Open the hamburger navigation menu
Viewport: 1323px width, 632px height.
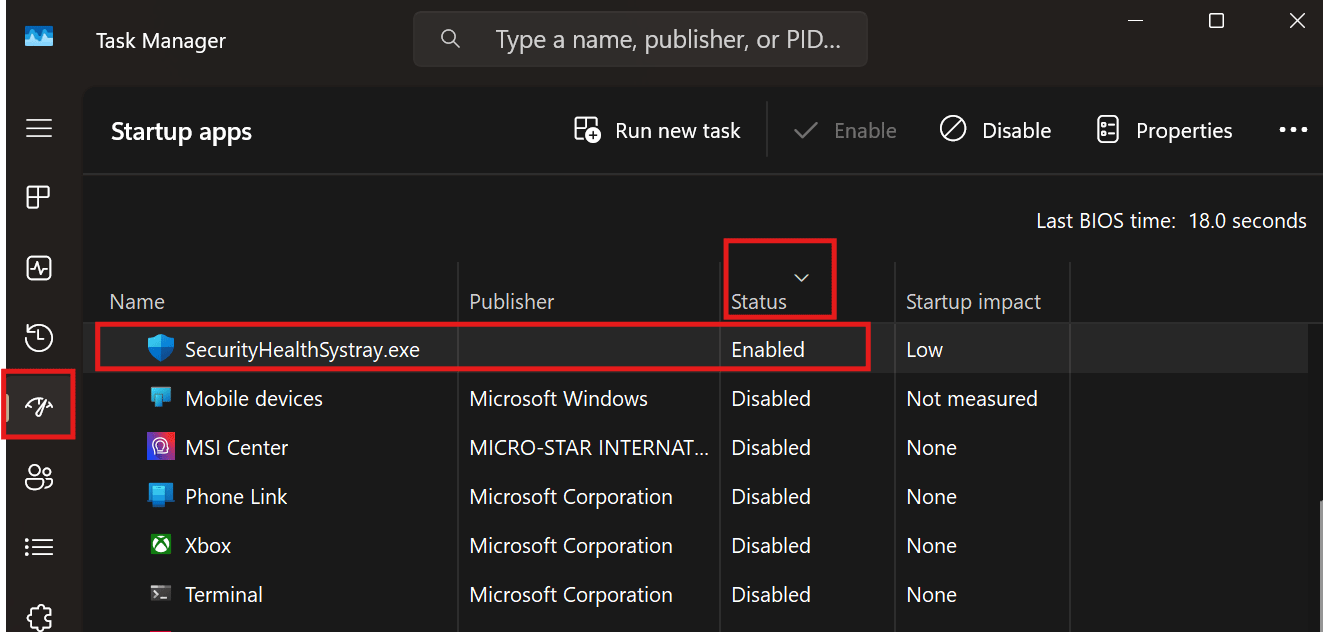pyautogui.click(x=39, y=128)
